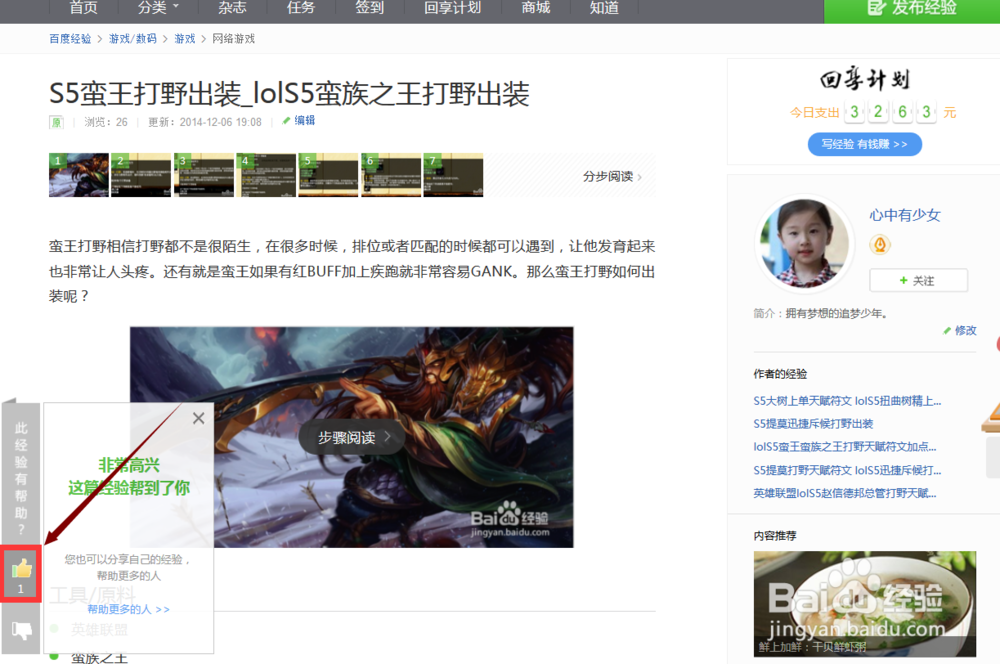
Task: Click step thumbnail 3 in the preview strip
Action: 203,174
